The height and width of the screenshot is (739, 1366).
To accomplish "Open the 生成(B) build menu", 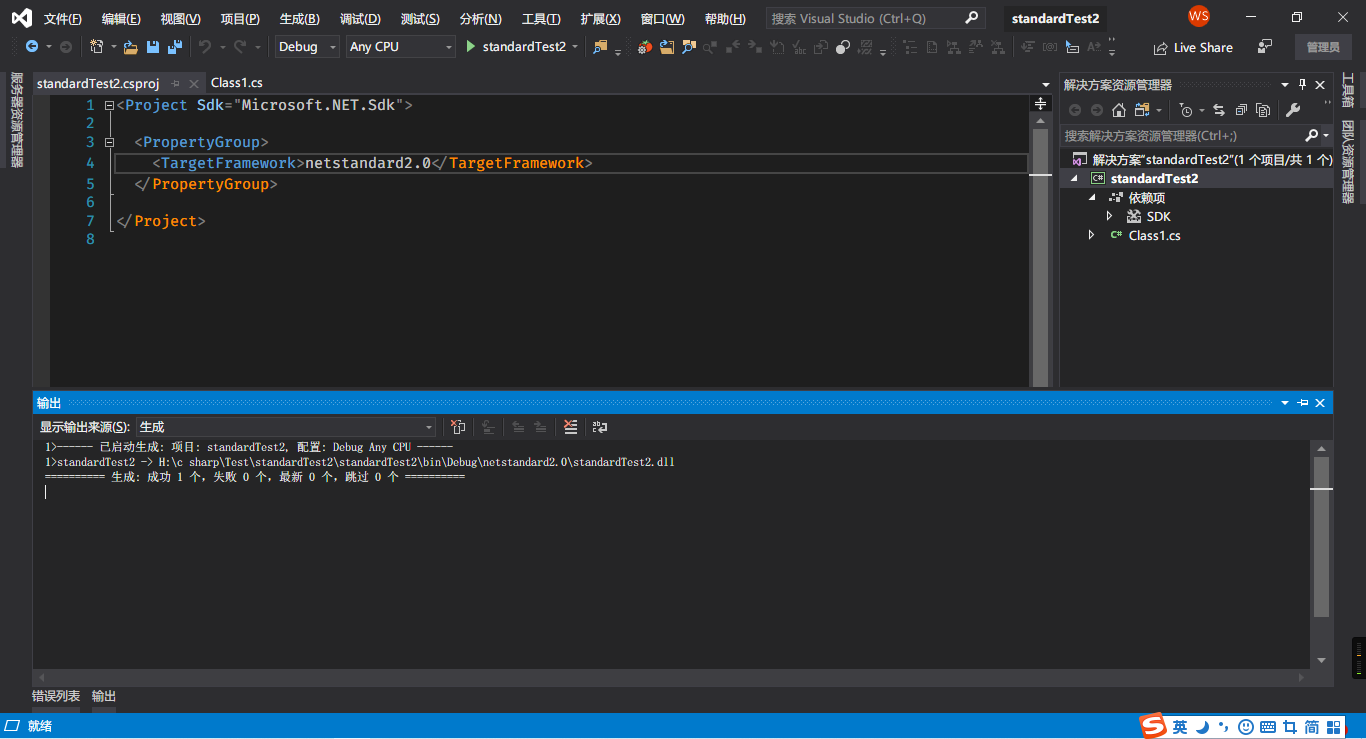I will pyautogui.click(x=299, y=19).
